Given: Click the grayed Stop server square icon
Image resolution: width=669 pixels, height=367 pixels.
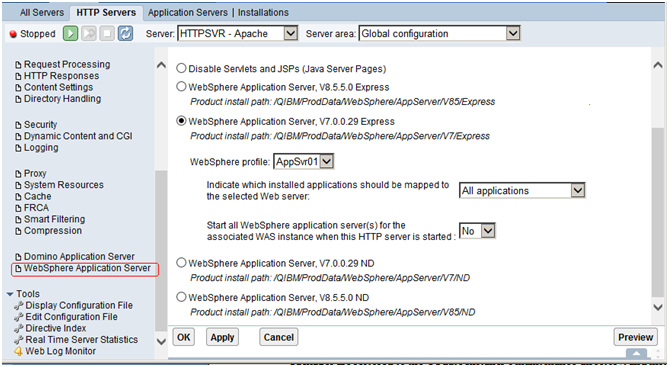Looking at the screenshot, I should [x=107, y=33].
